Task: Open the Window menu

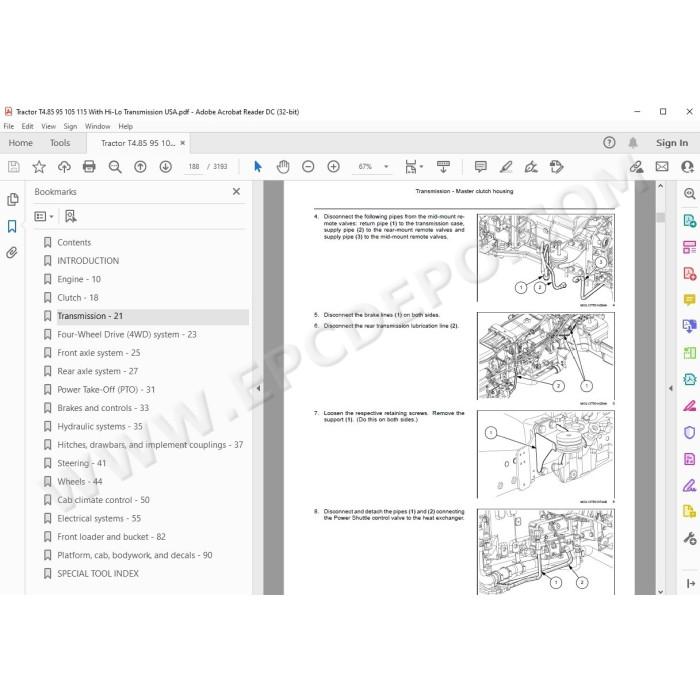Action: pyautogui.click(x=97, y=126)
